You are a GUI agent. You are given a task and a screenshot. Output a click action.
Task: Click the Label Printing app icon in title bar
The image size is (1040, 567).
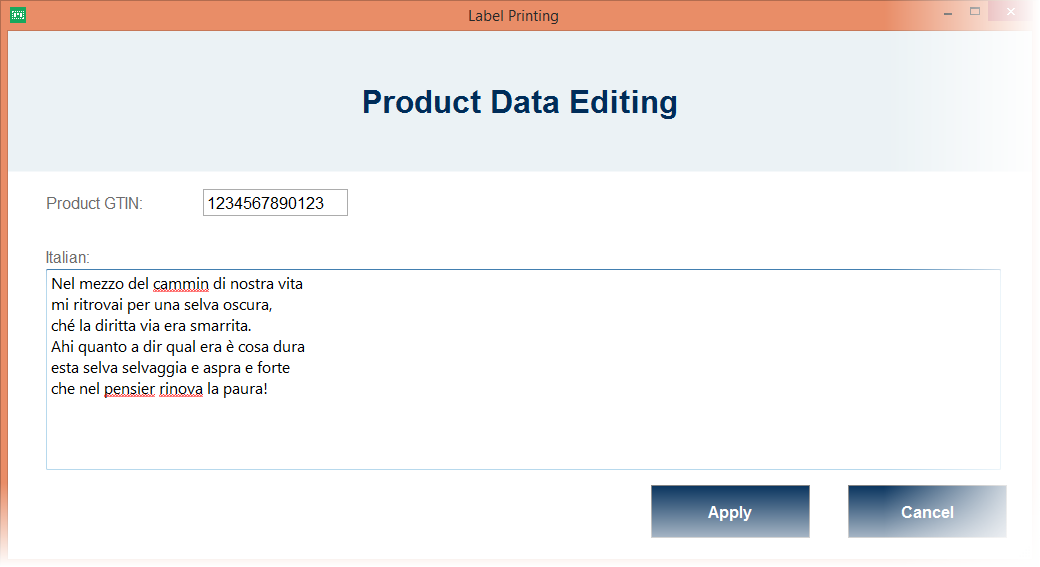(17, 15)
